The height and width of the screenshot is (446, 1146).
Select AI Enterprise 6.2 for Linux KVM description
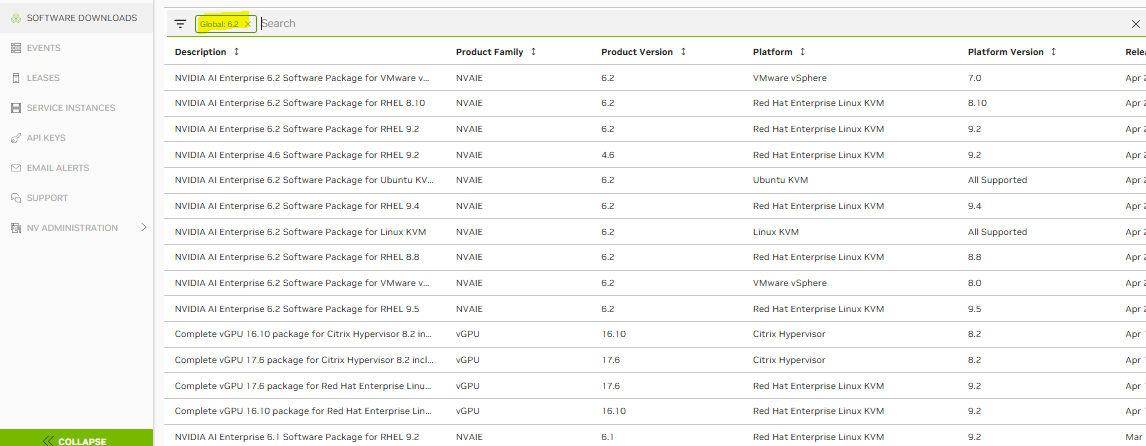click(300, 232)
